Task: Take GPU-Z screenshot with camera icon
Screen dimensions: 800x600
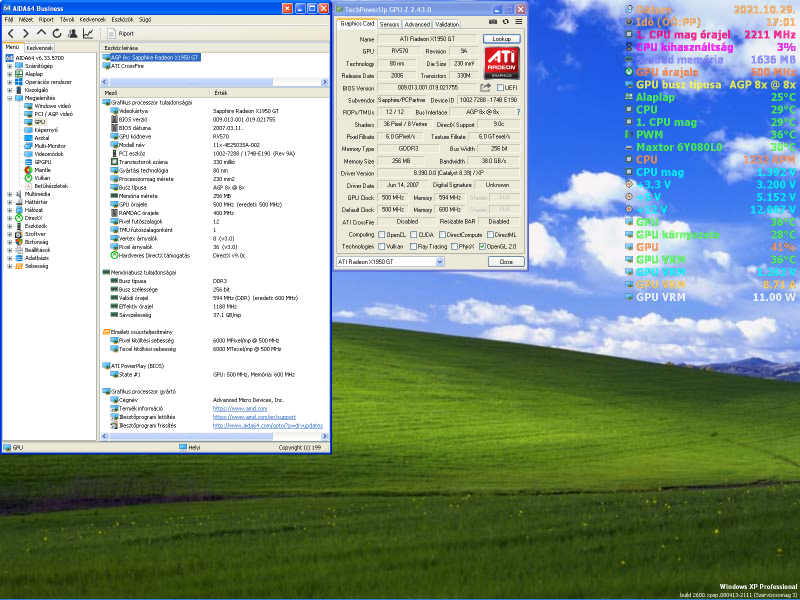Action: (493, 22)
